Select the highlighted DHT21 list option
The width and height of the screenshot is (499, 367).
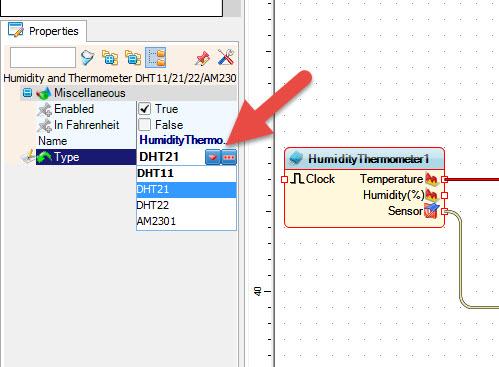point(186,189)
